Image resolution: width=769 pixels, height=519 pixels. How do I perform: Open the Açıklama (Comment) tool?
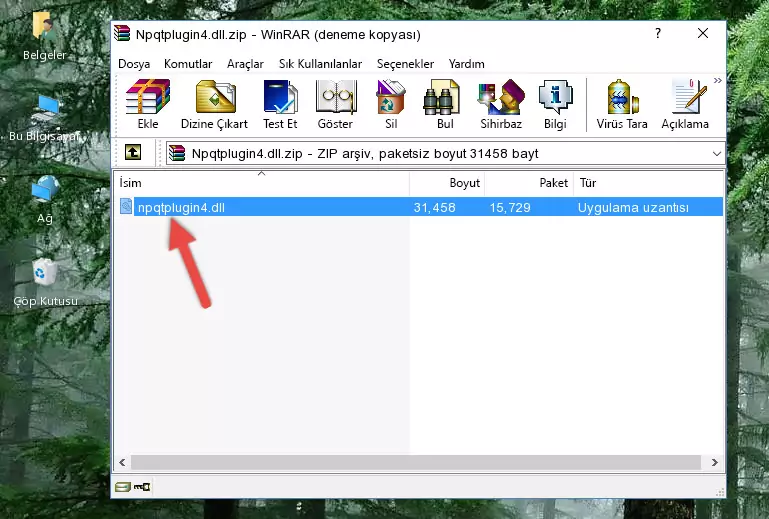point(685,104)
